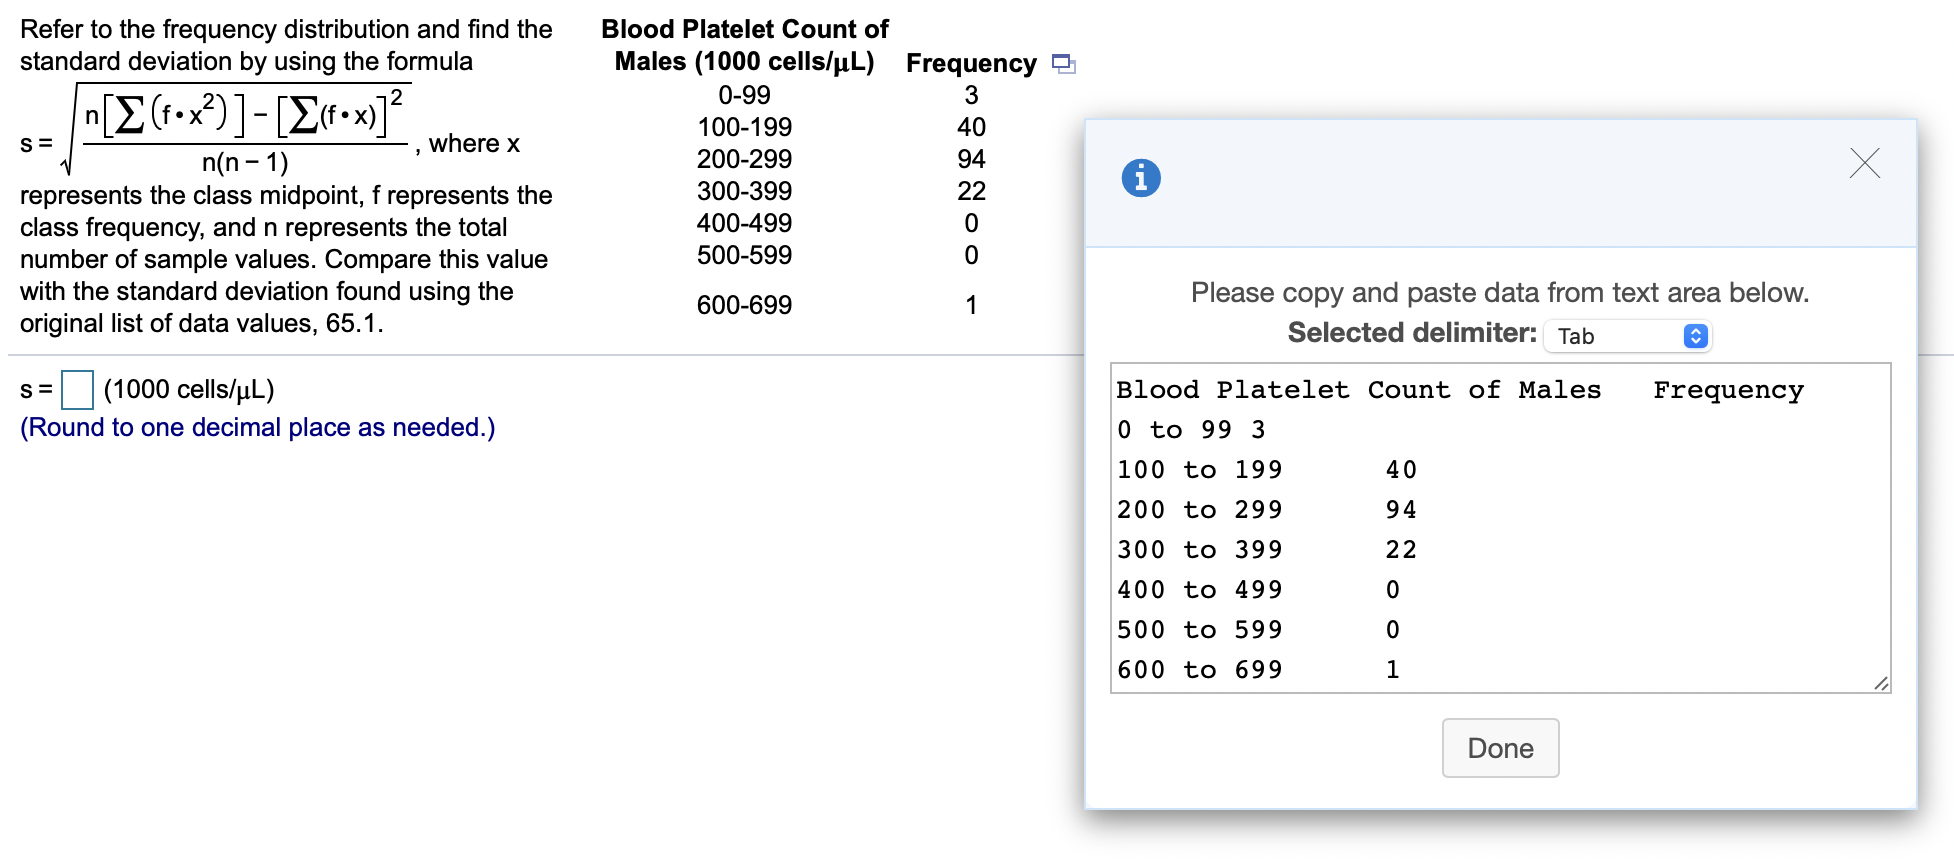Click the '0 to 99' line in text area

pos(1191,430)
